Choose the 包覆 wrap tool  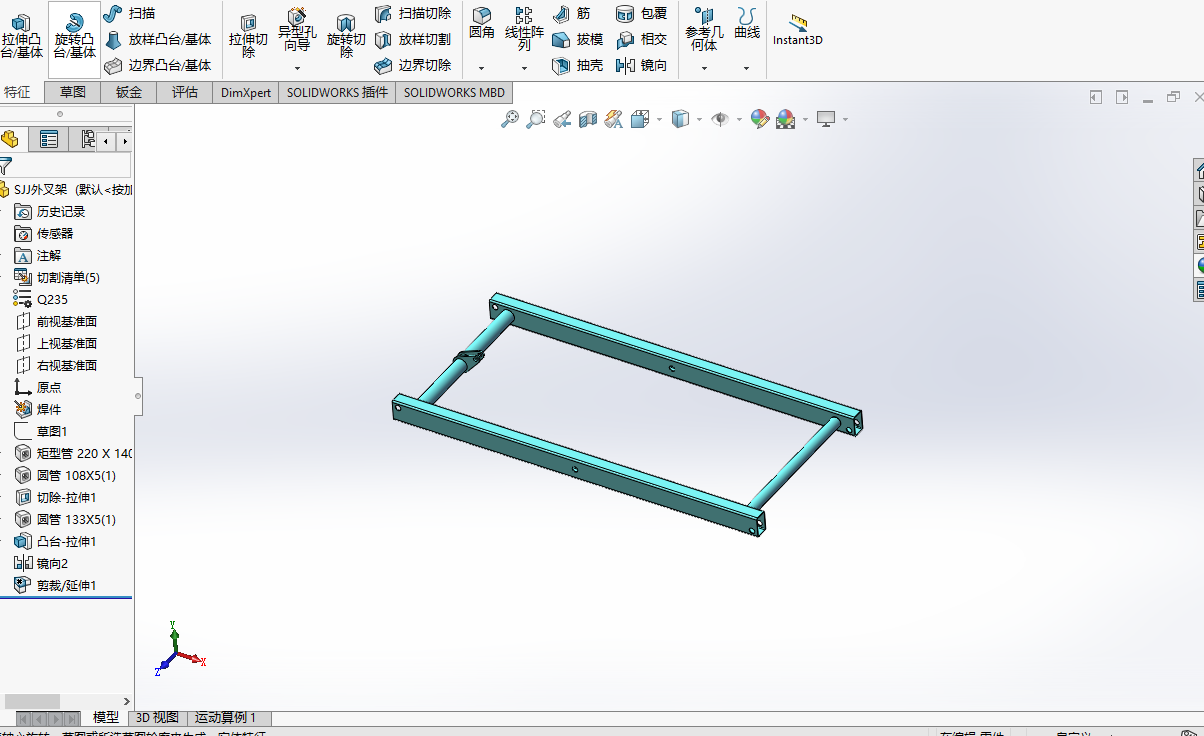pyautogui.click(x=641, y=13)
